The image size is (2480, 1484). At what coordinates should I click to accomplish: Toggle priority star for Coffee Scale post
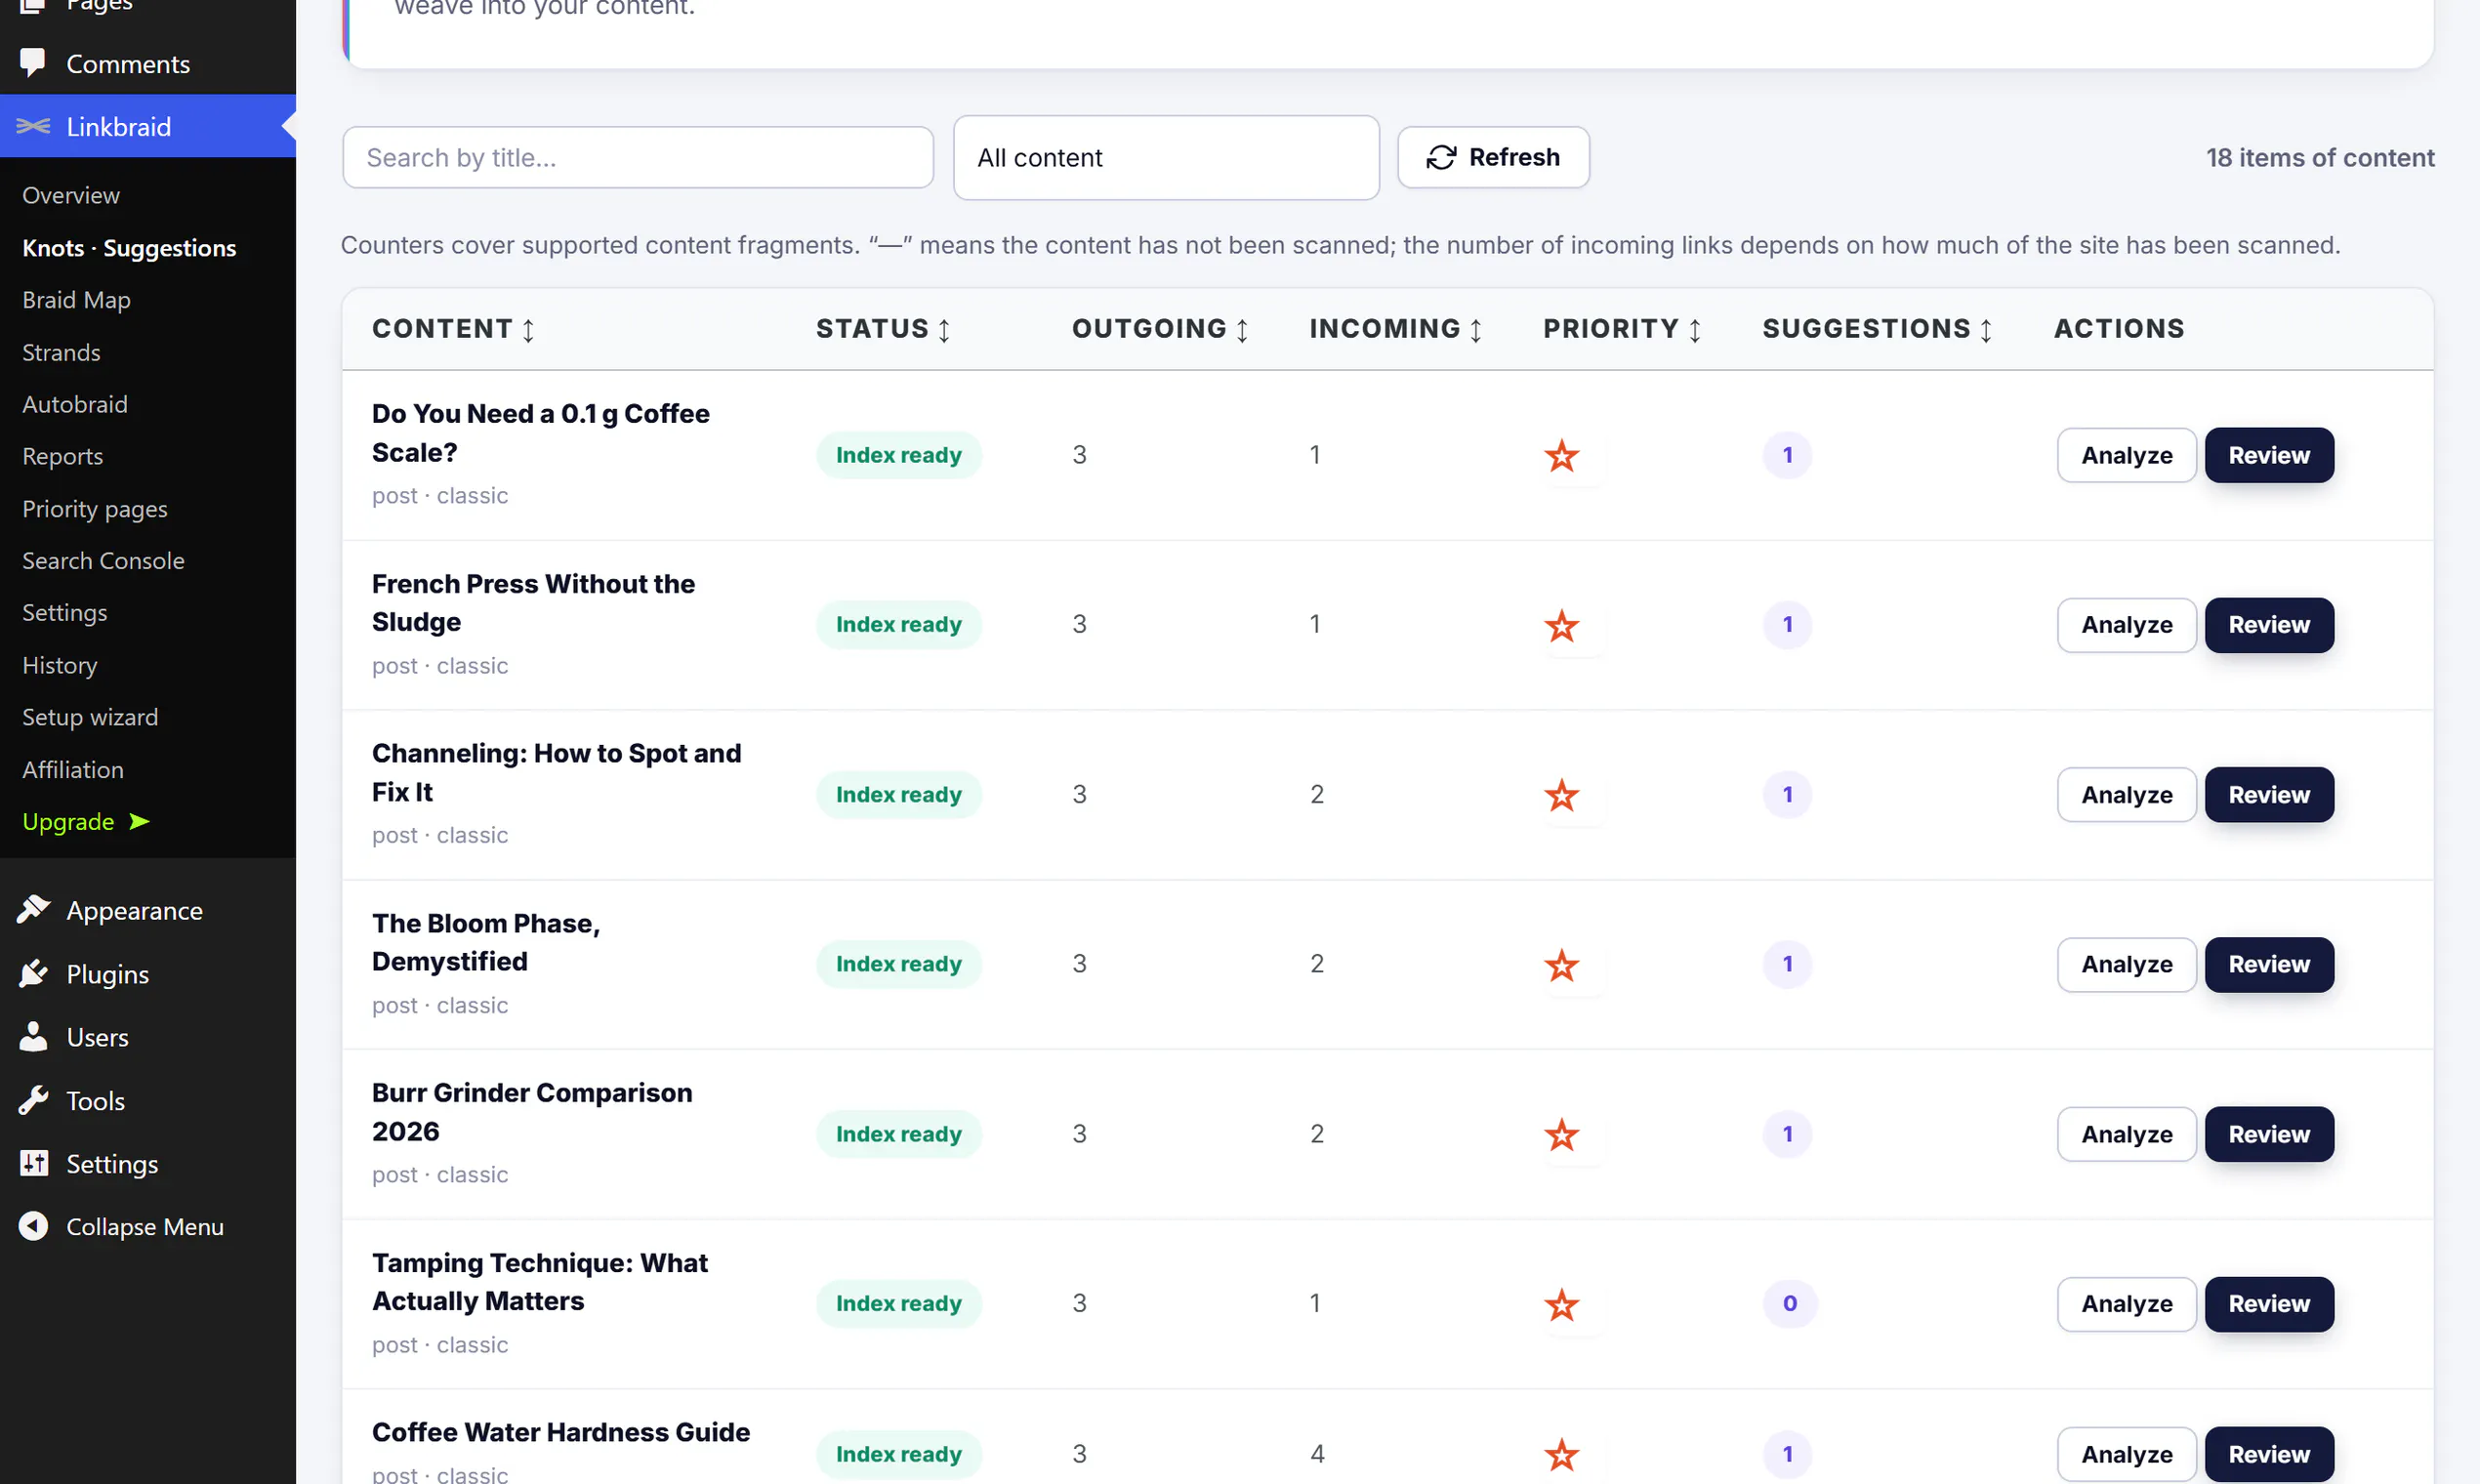[x=1561, y=456]
